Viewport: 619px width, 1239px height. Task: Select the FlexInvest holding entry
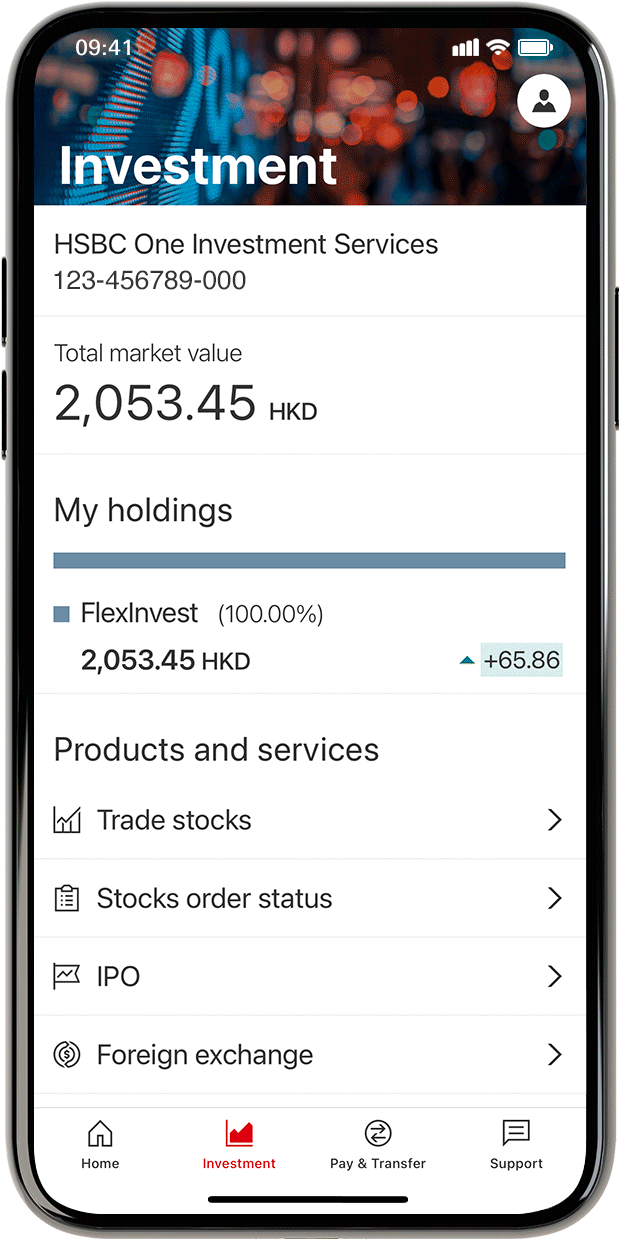point(140,613)
